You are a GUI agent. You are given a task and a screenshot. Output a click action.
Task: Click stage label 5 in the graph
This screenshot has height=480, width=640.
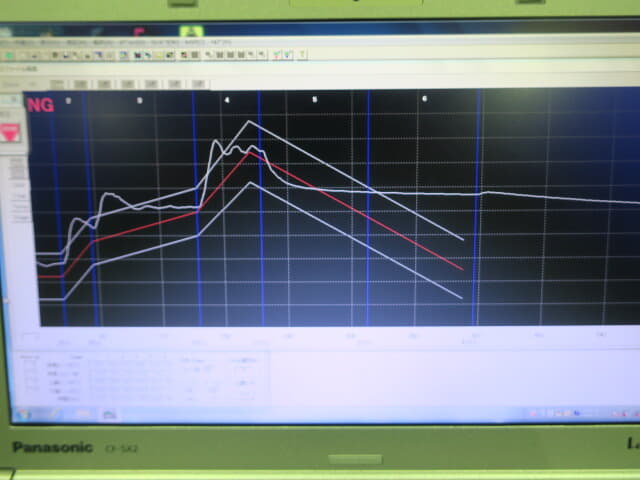(314, 99)
